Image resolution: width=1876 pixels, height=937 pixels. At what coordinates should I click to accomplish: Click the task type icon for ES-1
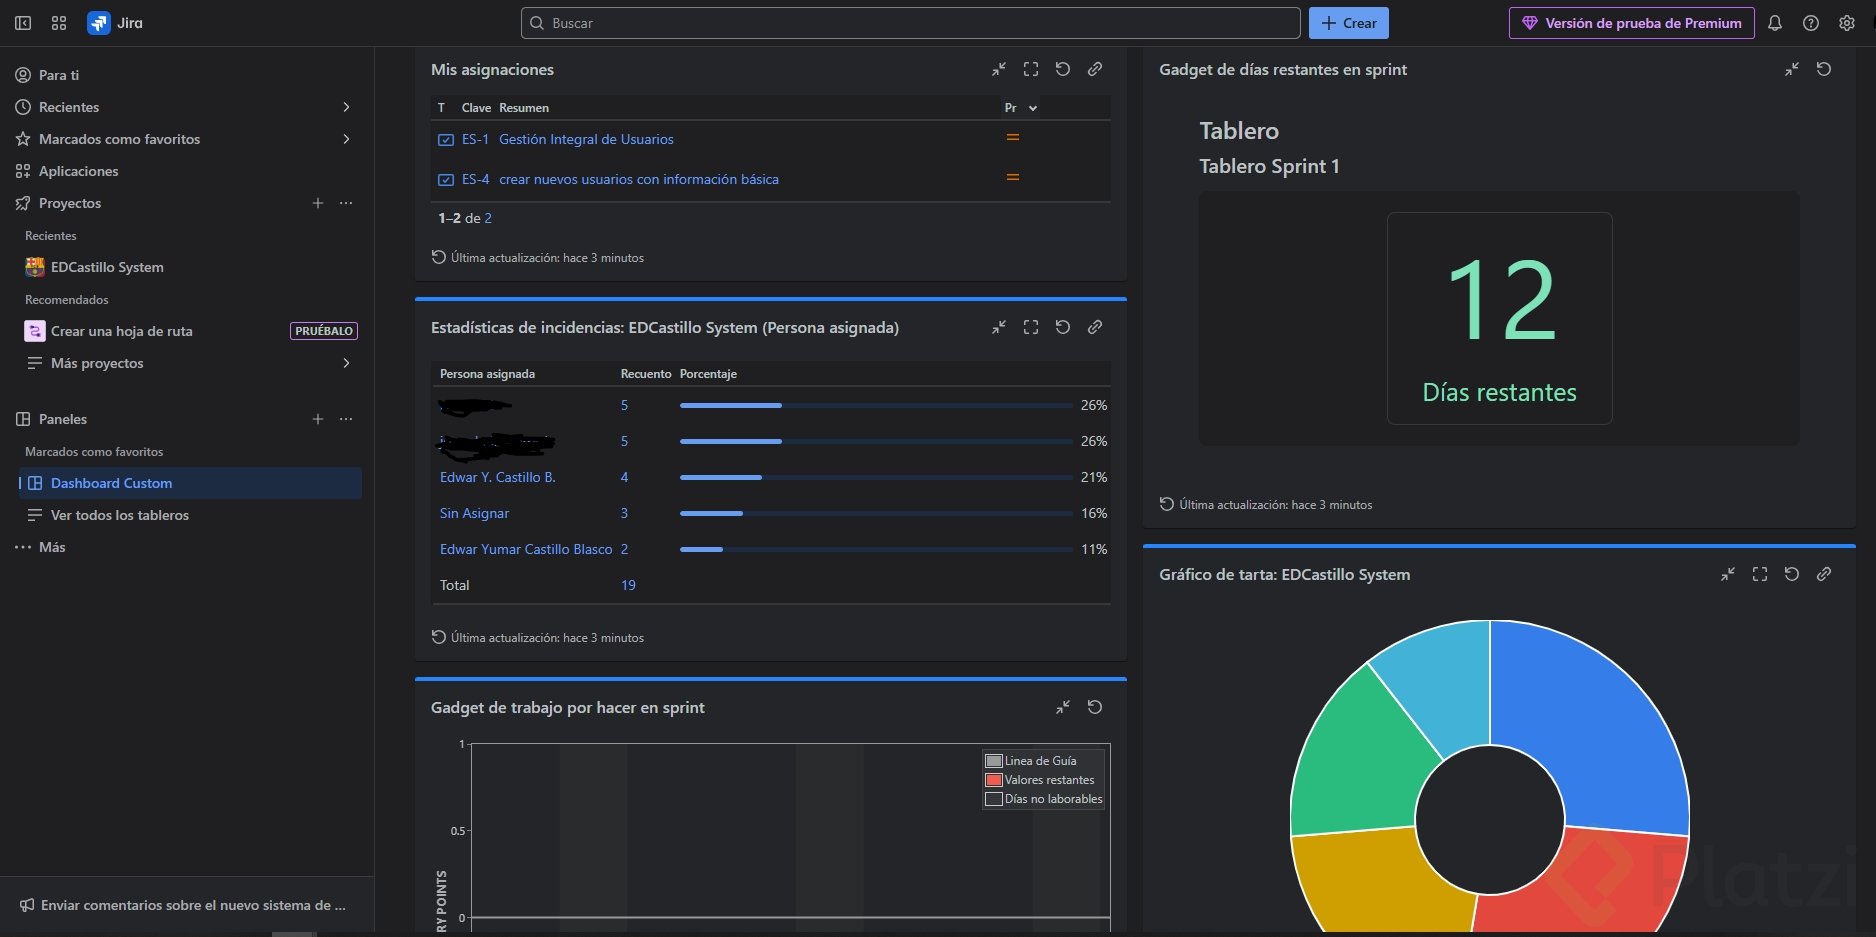click(x=446, y=140)
